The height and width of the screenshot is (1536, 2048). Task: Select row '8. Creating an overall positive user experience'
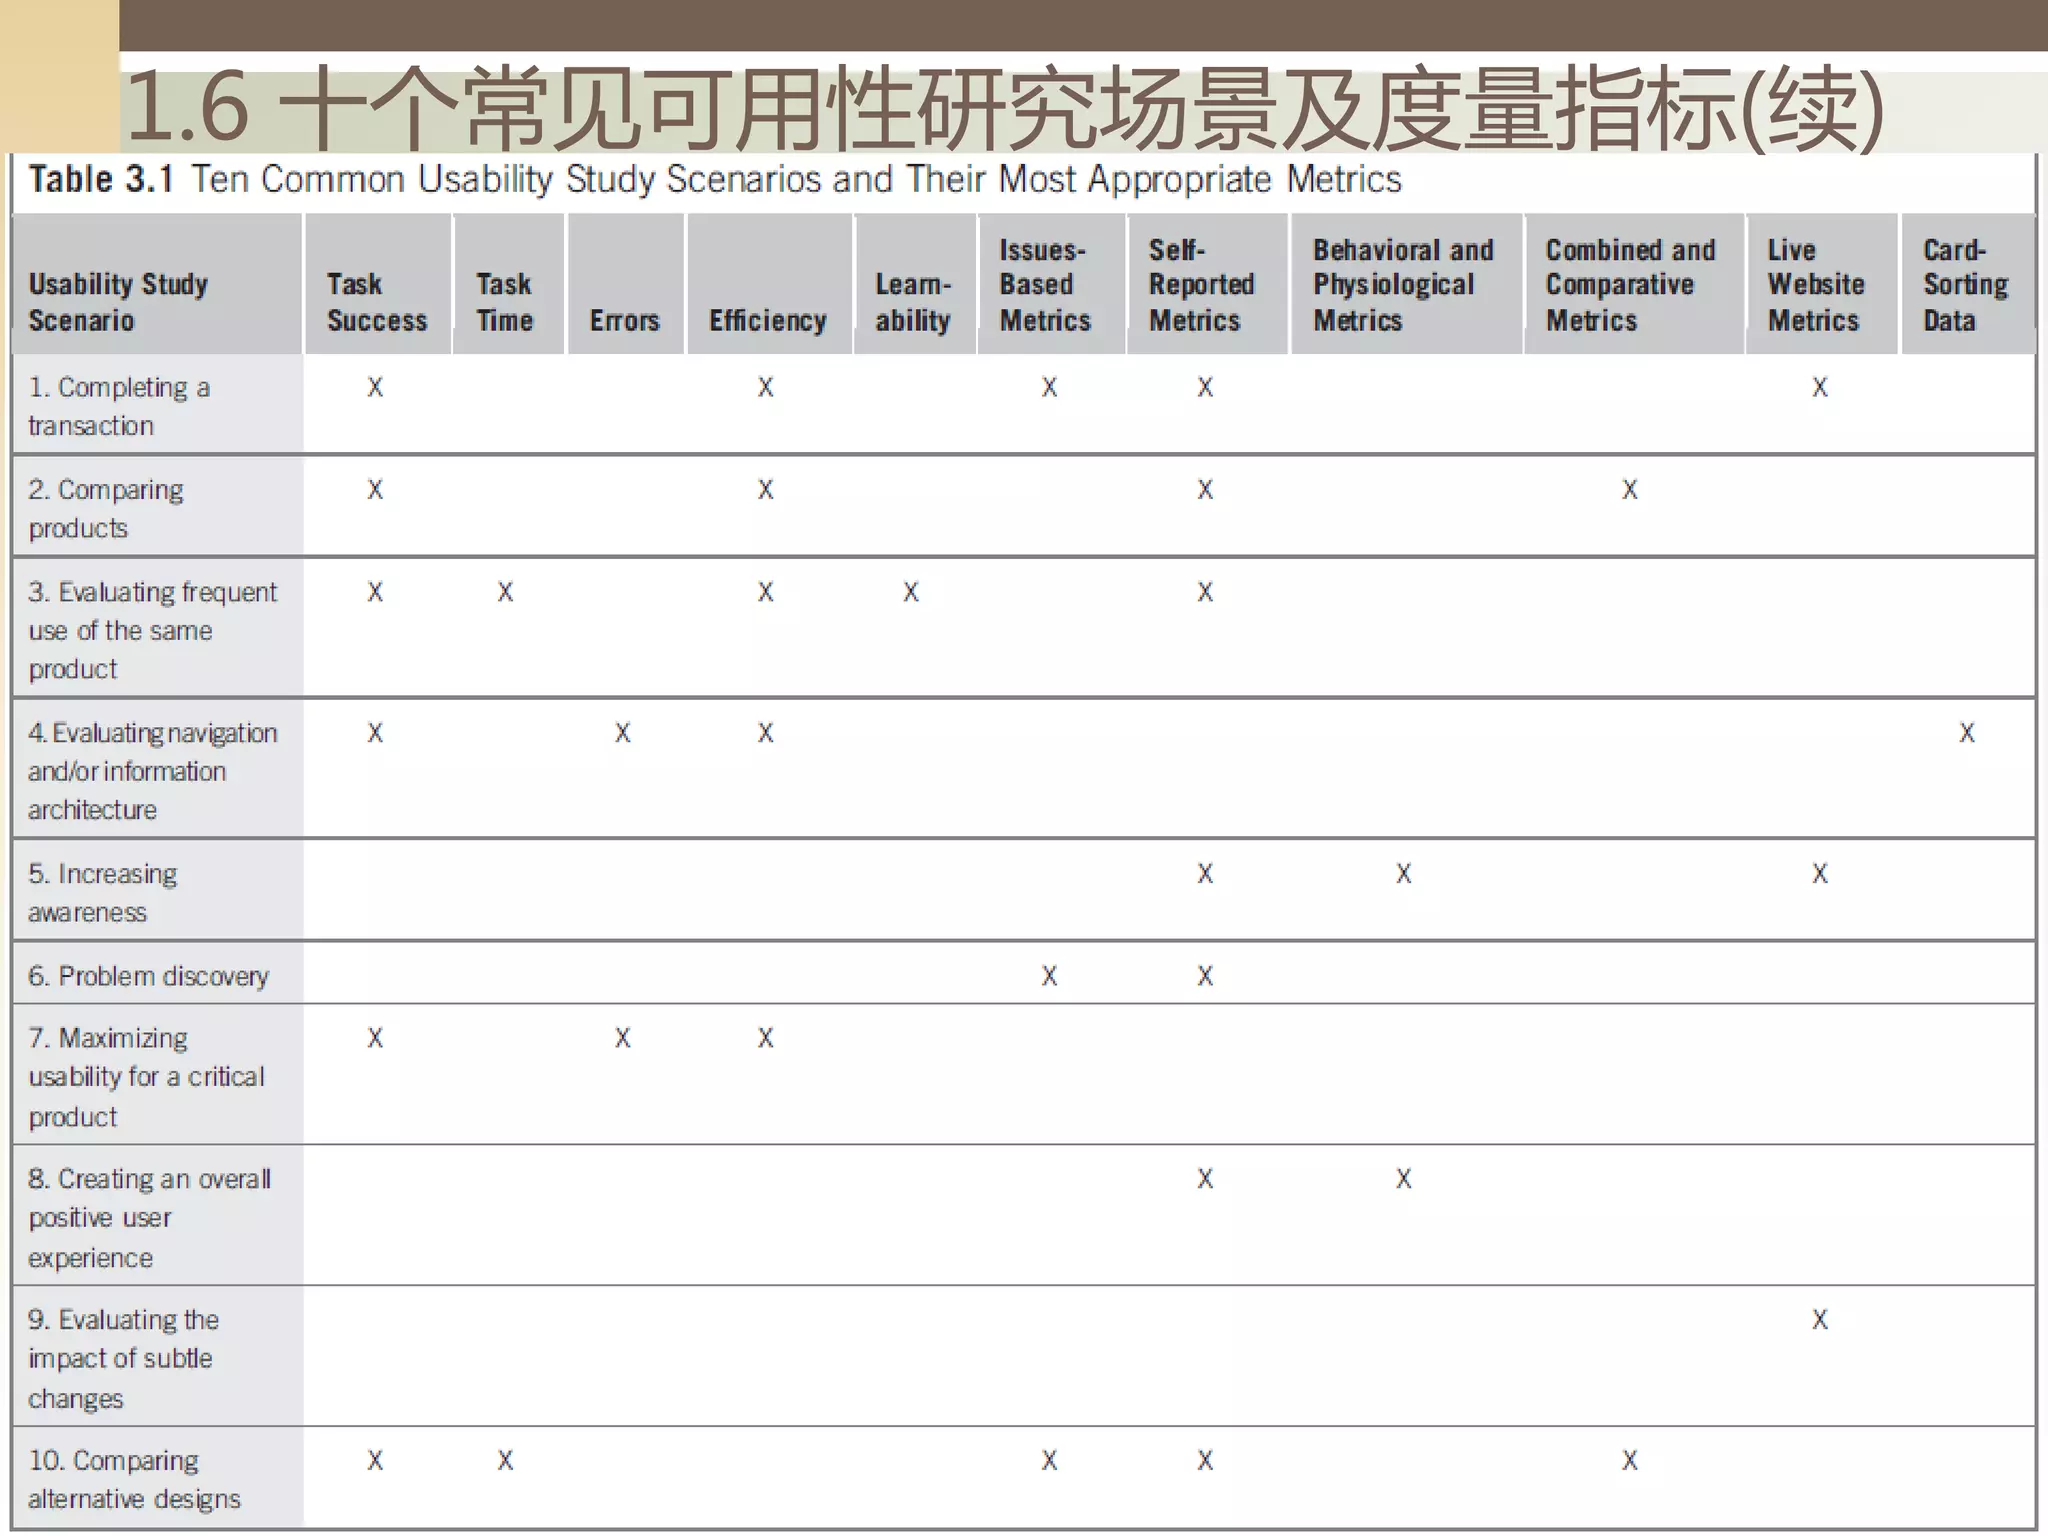(1024, 1216)
